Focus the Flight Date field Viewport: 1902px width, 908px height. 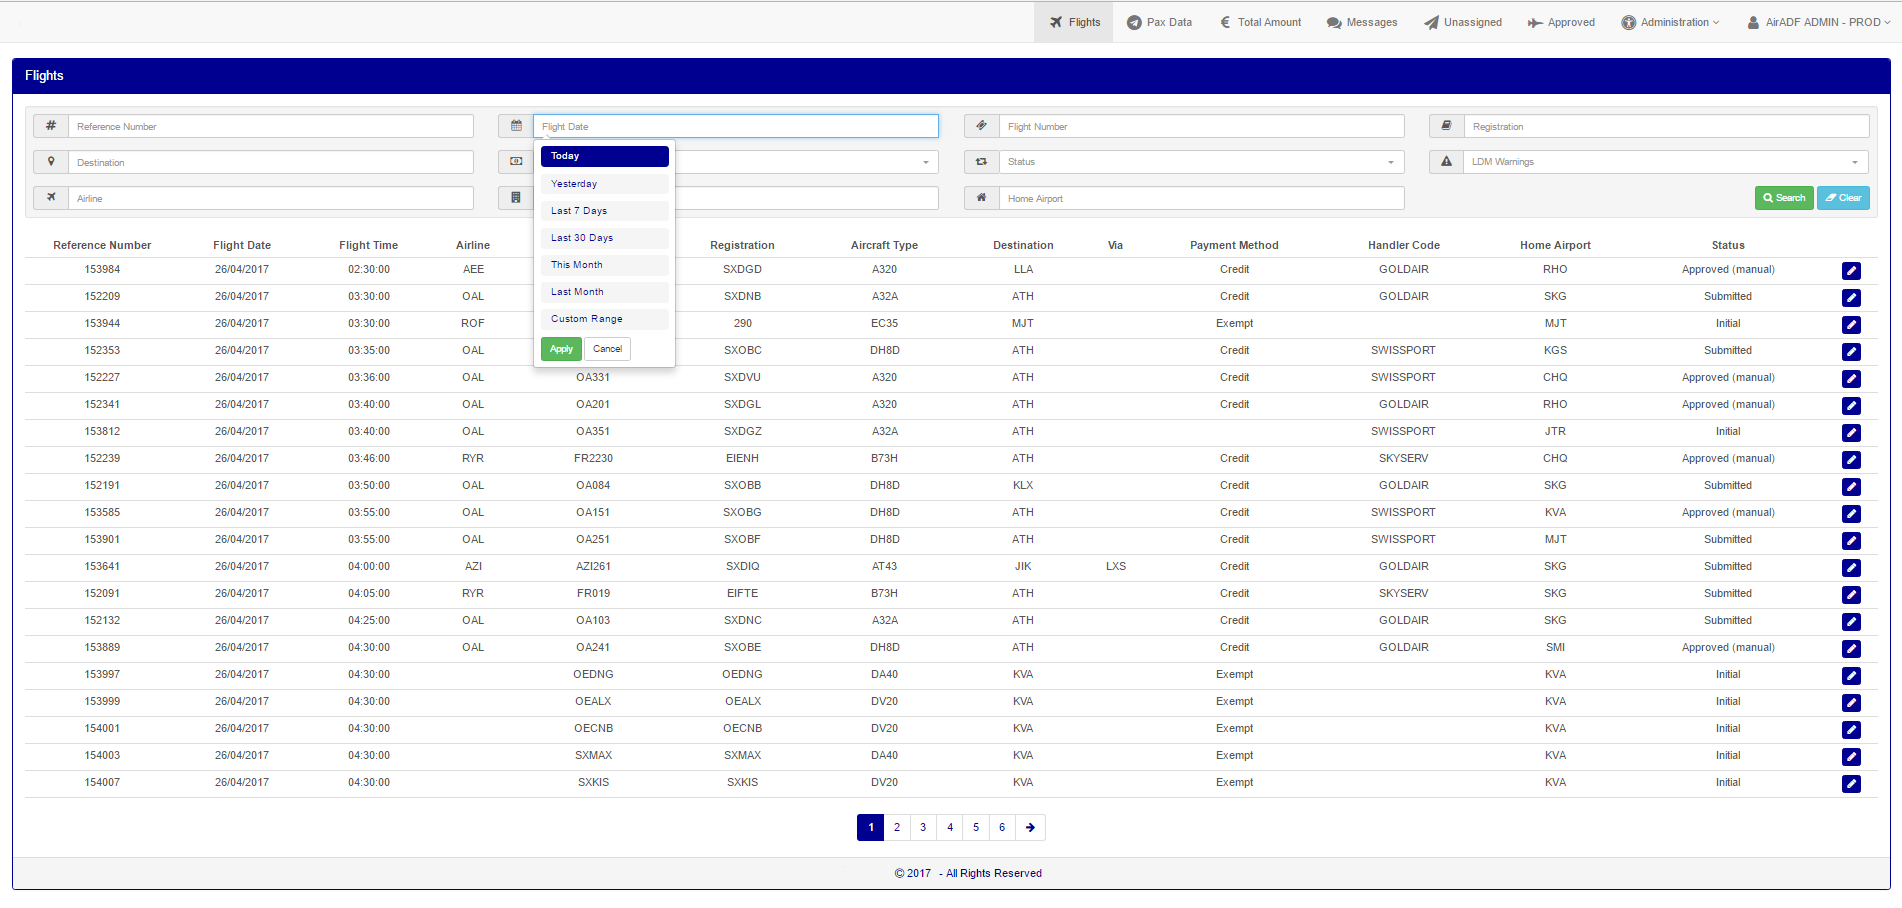tap(736, 126)
